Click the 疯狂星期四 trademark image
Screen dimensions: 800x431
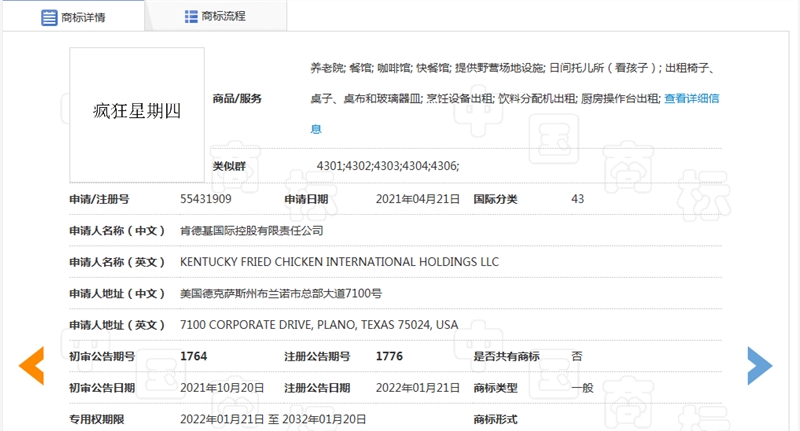pyautogui.click(x=137, y=115)
